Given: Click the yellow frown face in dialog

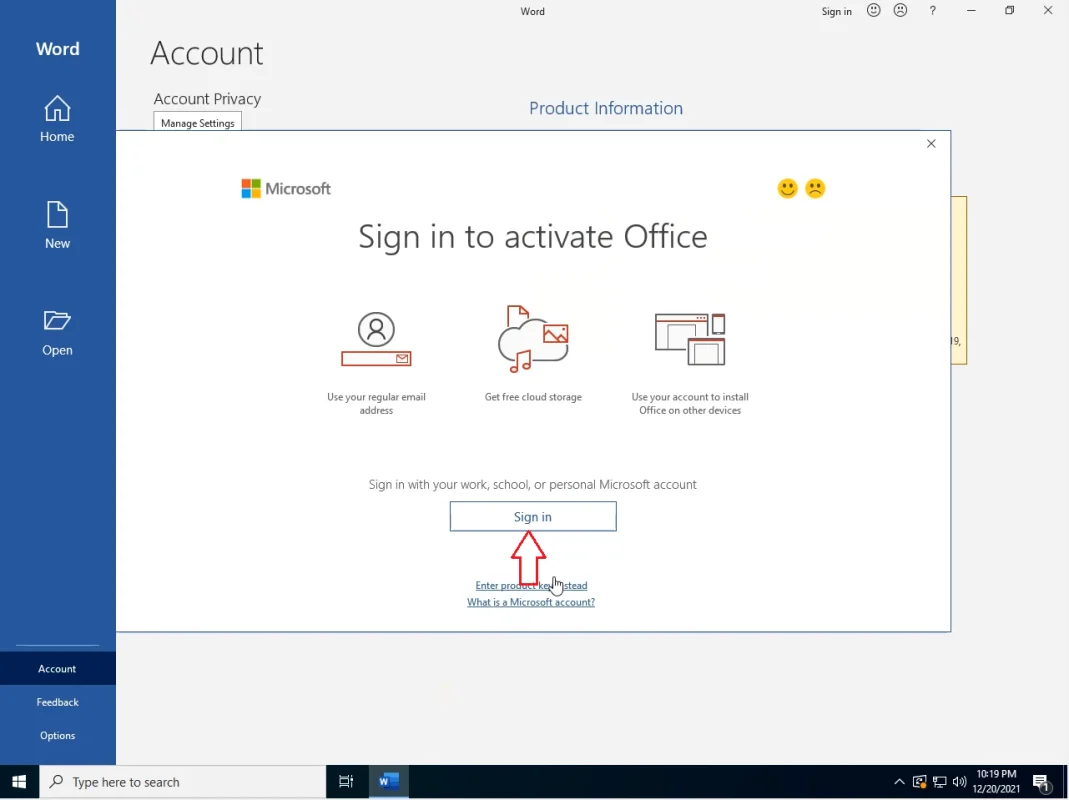Looking at the screenshot, I should [x=816, y=188].
